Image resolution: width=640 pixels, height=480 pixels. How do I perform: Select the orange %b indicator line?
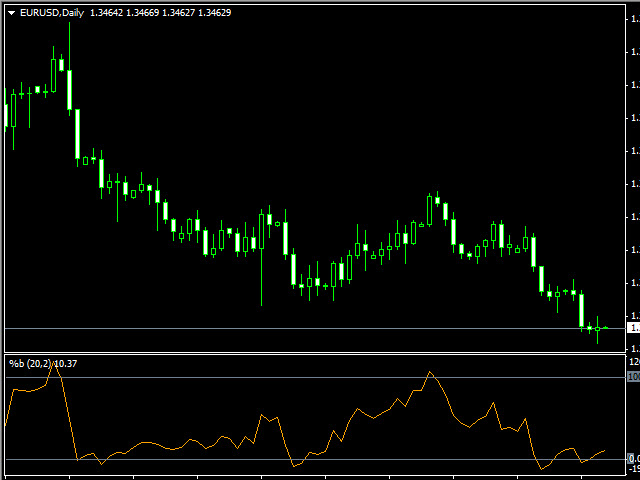click(150, 443)
